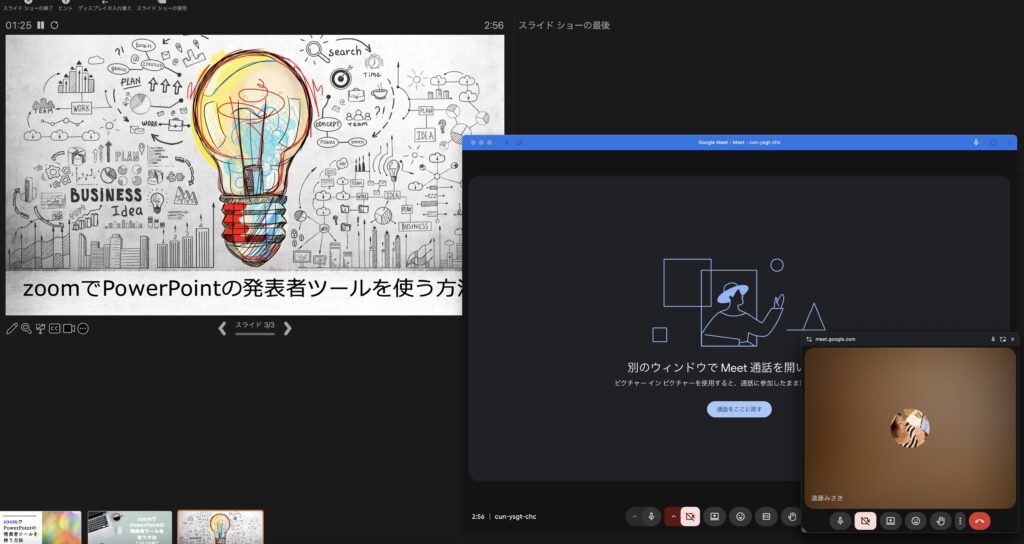Pause the presentation timer
The width and height of the screenshot is (1024, 544).
pyautogui.click(x=41, y=25)
